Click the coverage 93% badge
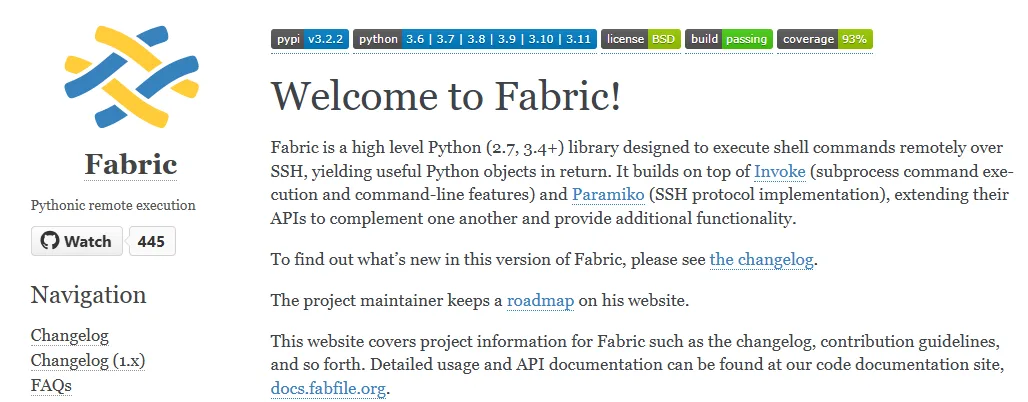Image resolution: width=1028 pixels, height=402 pixels. [825, 39]
